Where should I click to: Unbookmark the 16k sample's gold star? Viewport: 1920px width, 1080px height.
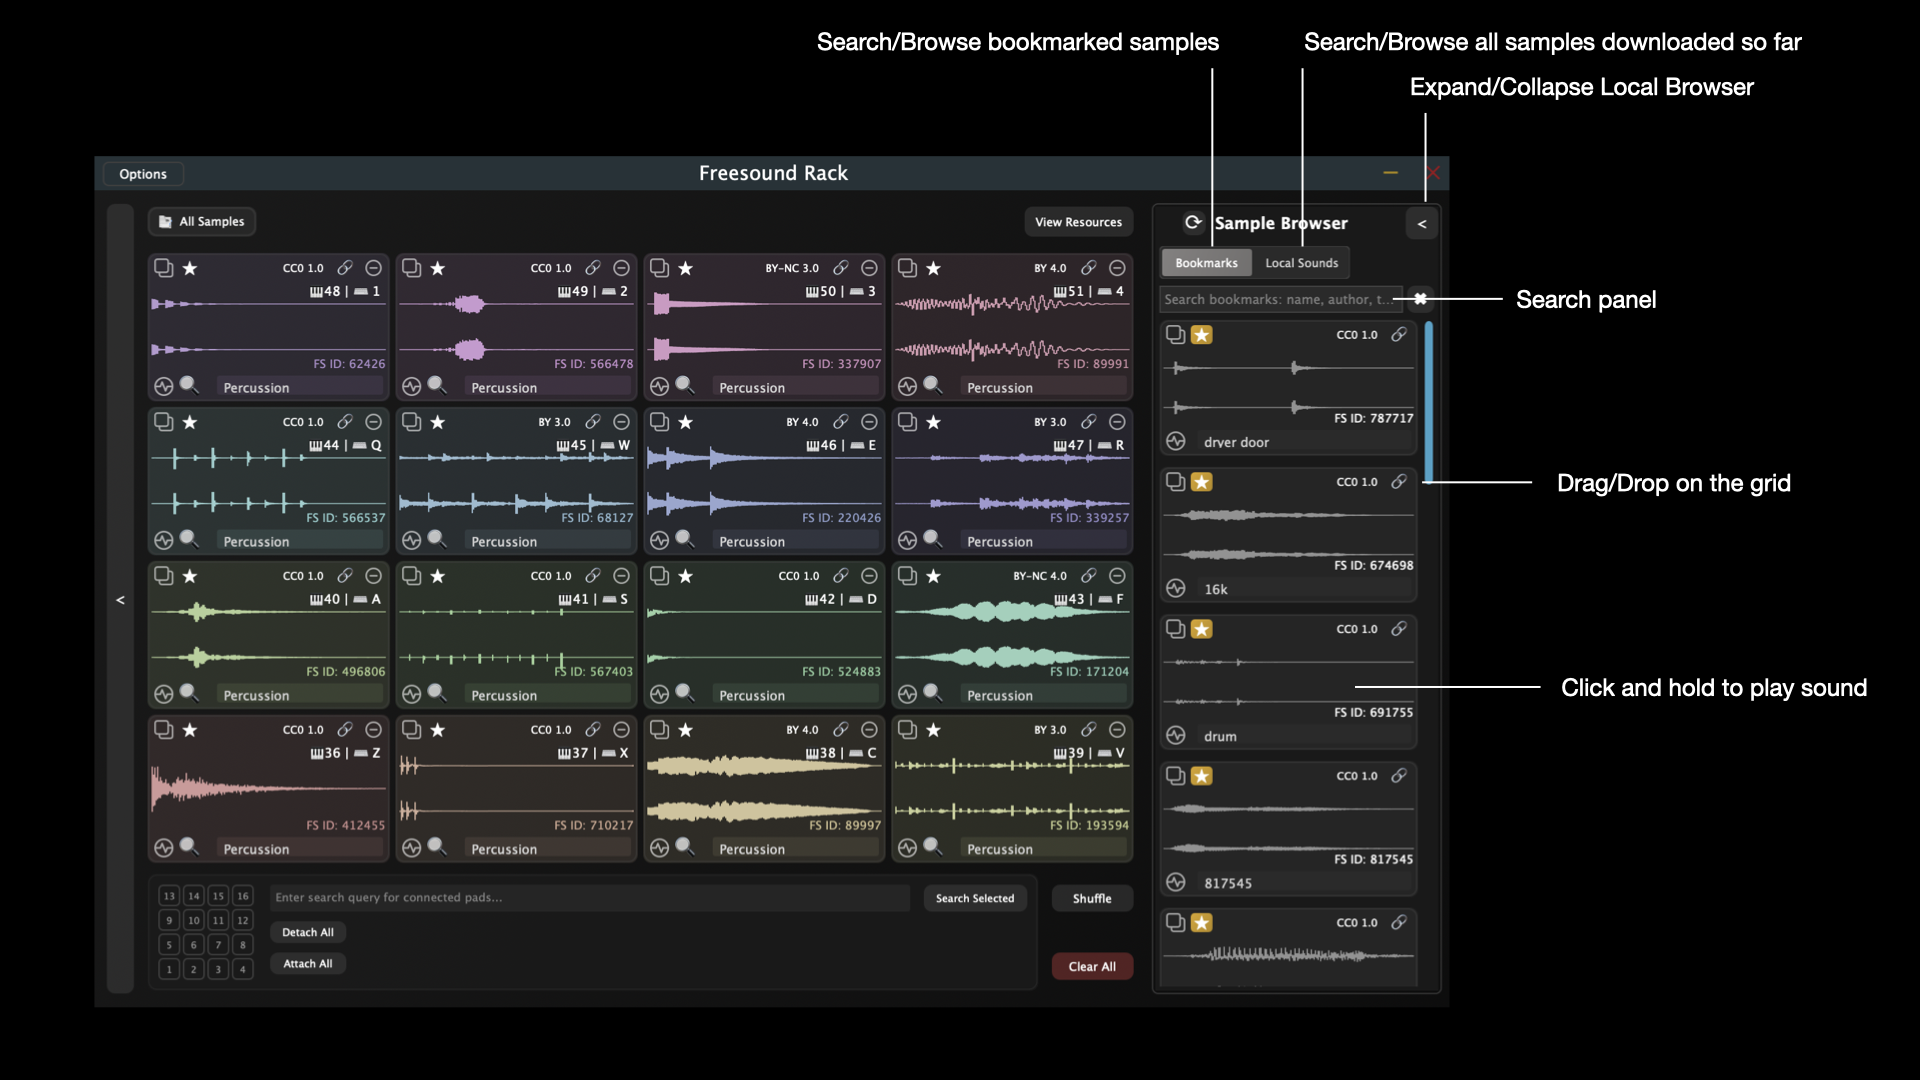click(x=1202, y=482)
